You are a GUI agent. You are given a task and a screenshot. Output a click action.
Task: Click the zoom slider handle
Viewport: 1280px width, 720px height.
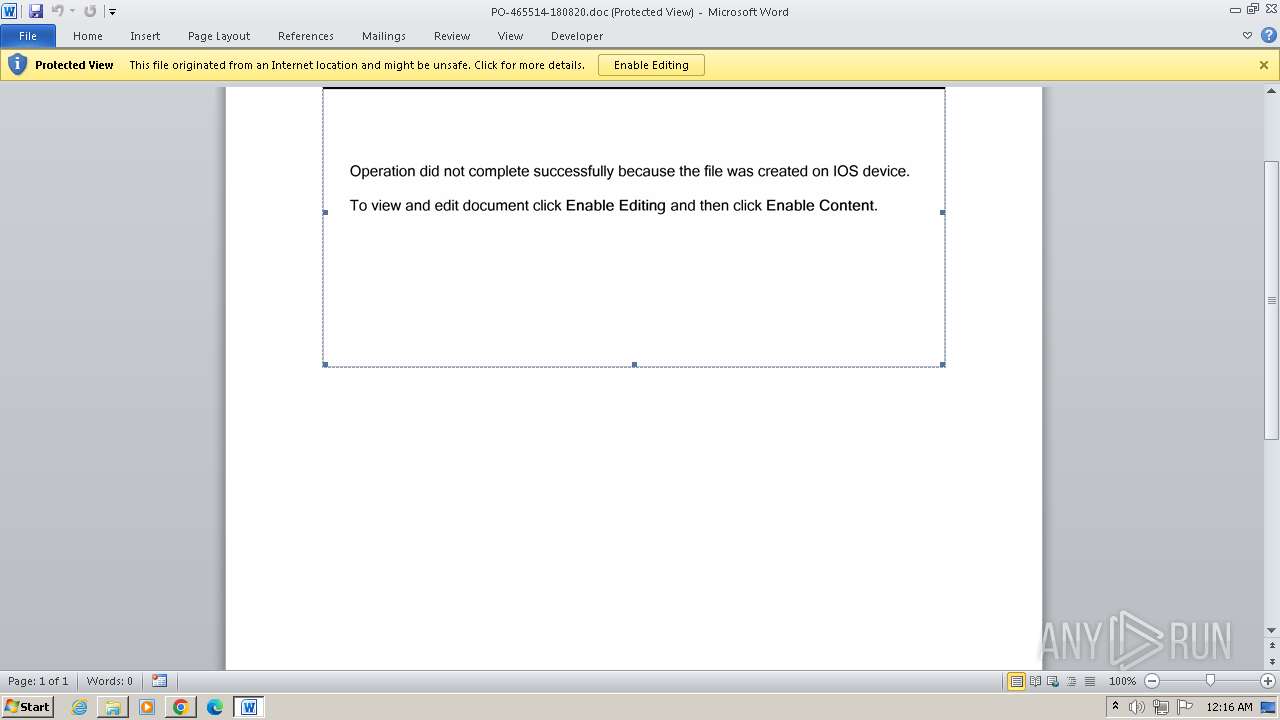[x=1210, y=681]
